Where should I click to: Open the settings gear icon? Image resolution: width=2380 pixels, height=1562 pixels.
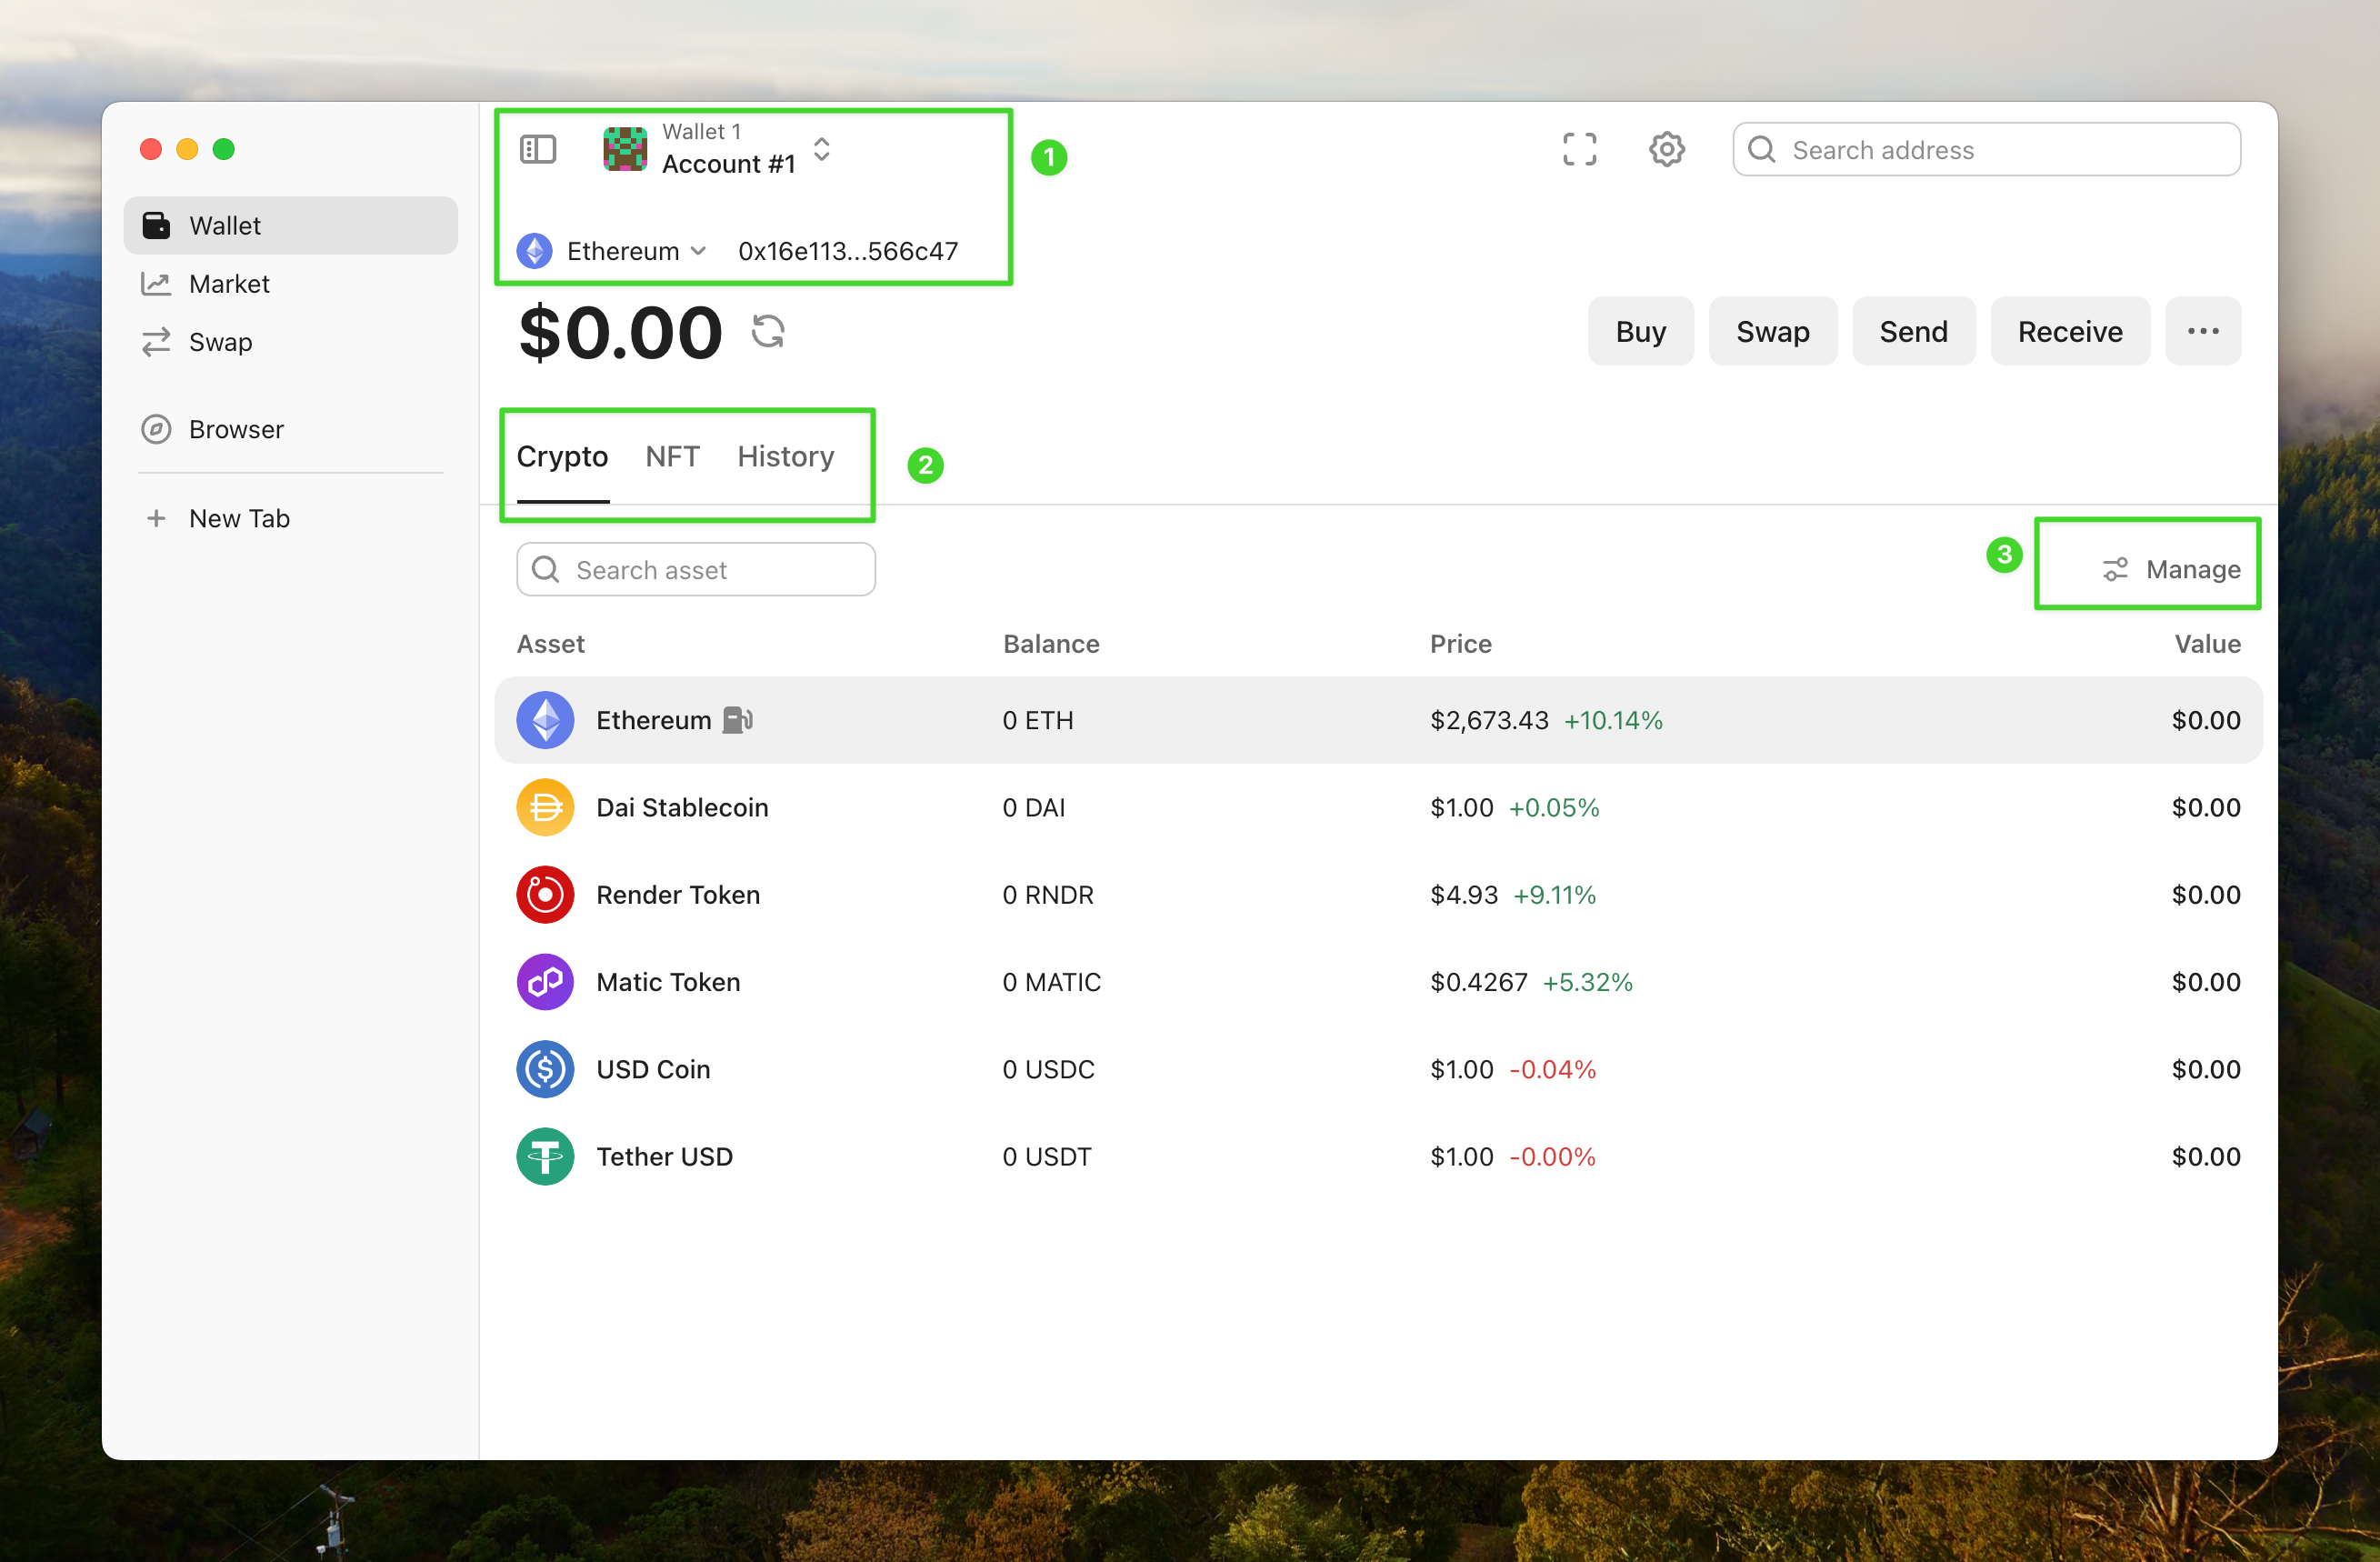1667,150
